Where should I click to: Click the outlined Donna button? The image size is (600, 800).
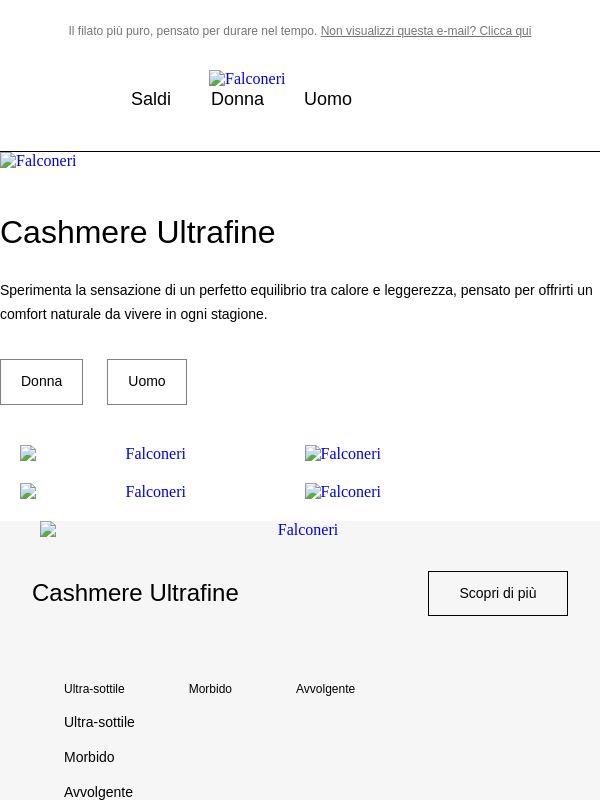(41, 382)
